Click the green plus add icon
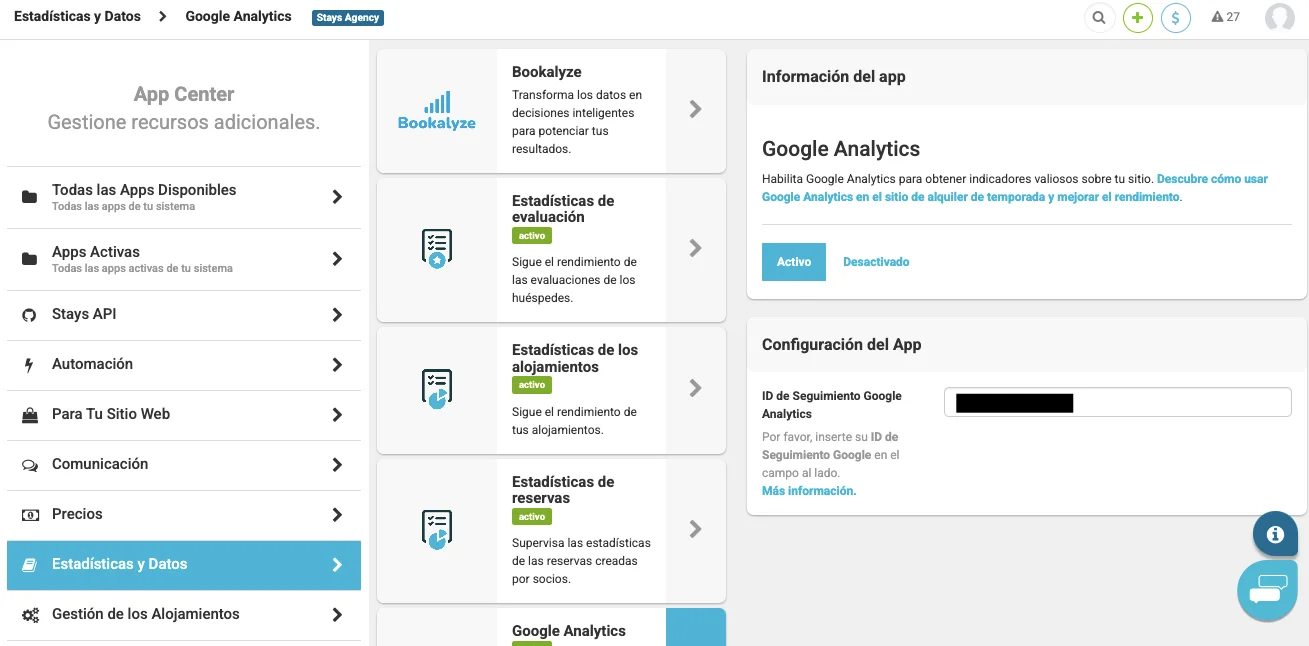Screen dimensions: 1309x646 (1138, 17)
